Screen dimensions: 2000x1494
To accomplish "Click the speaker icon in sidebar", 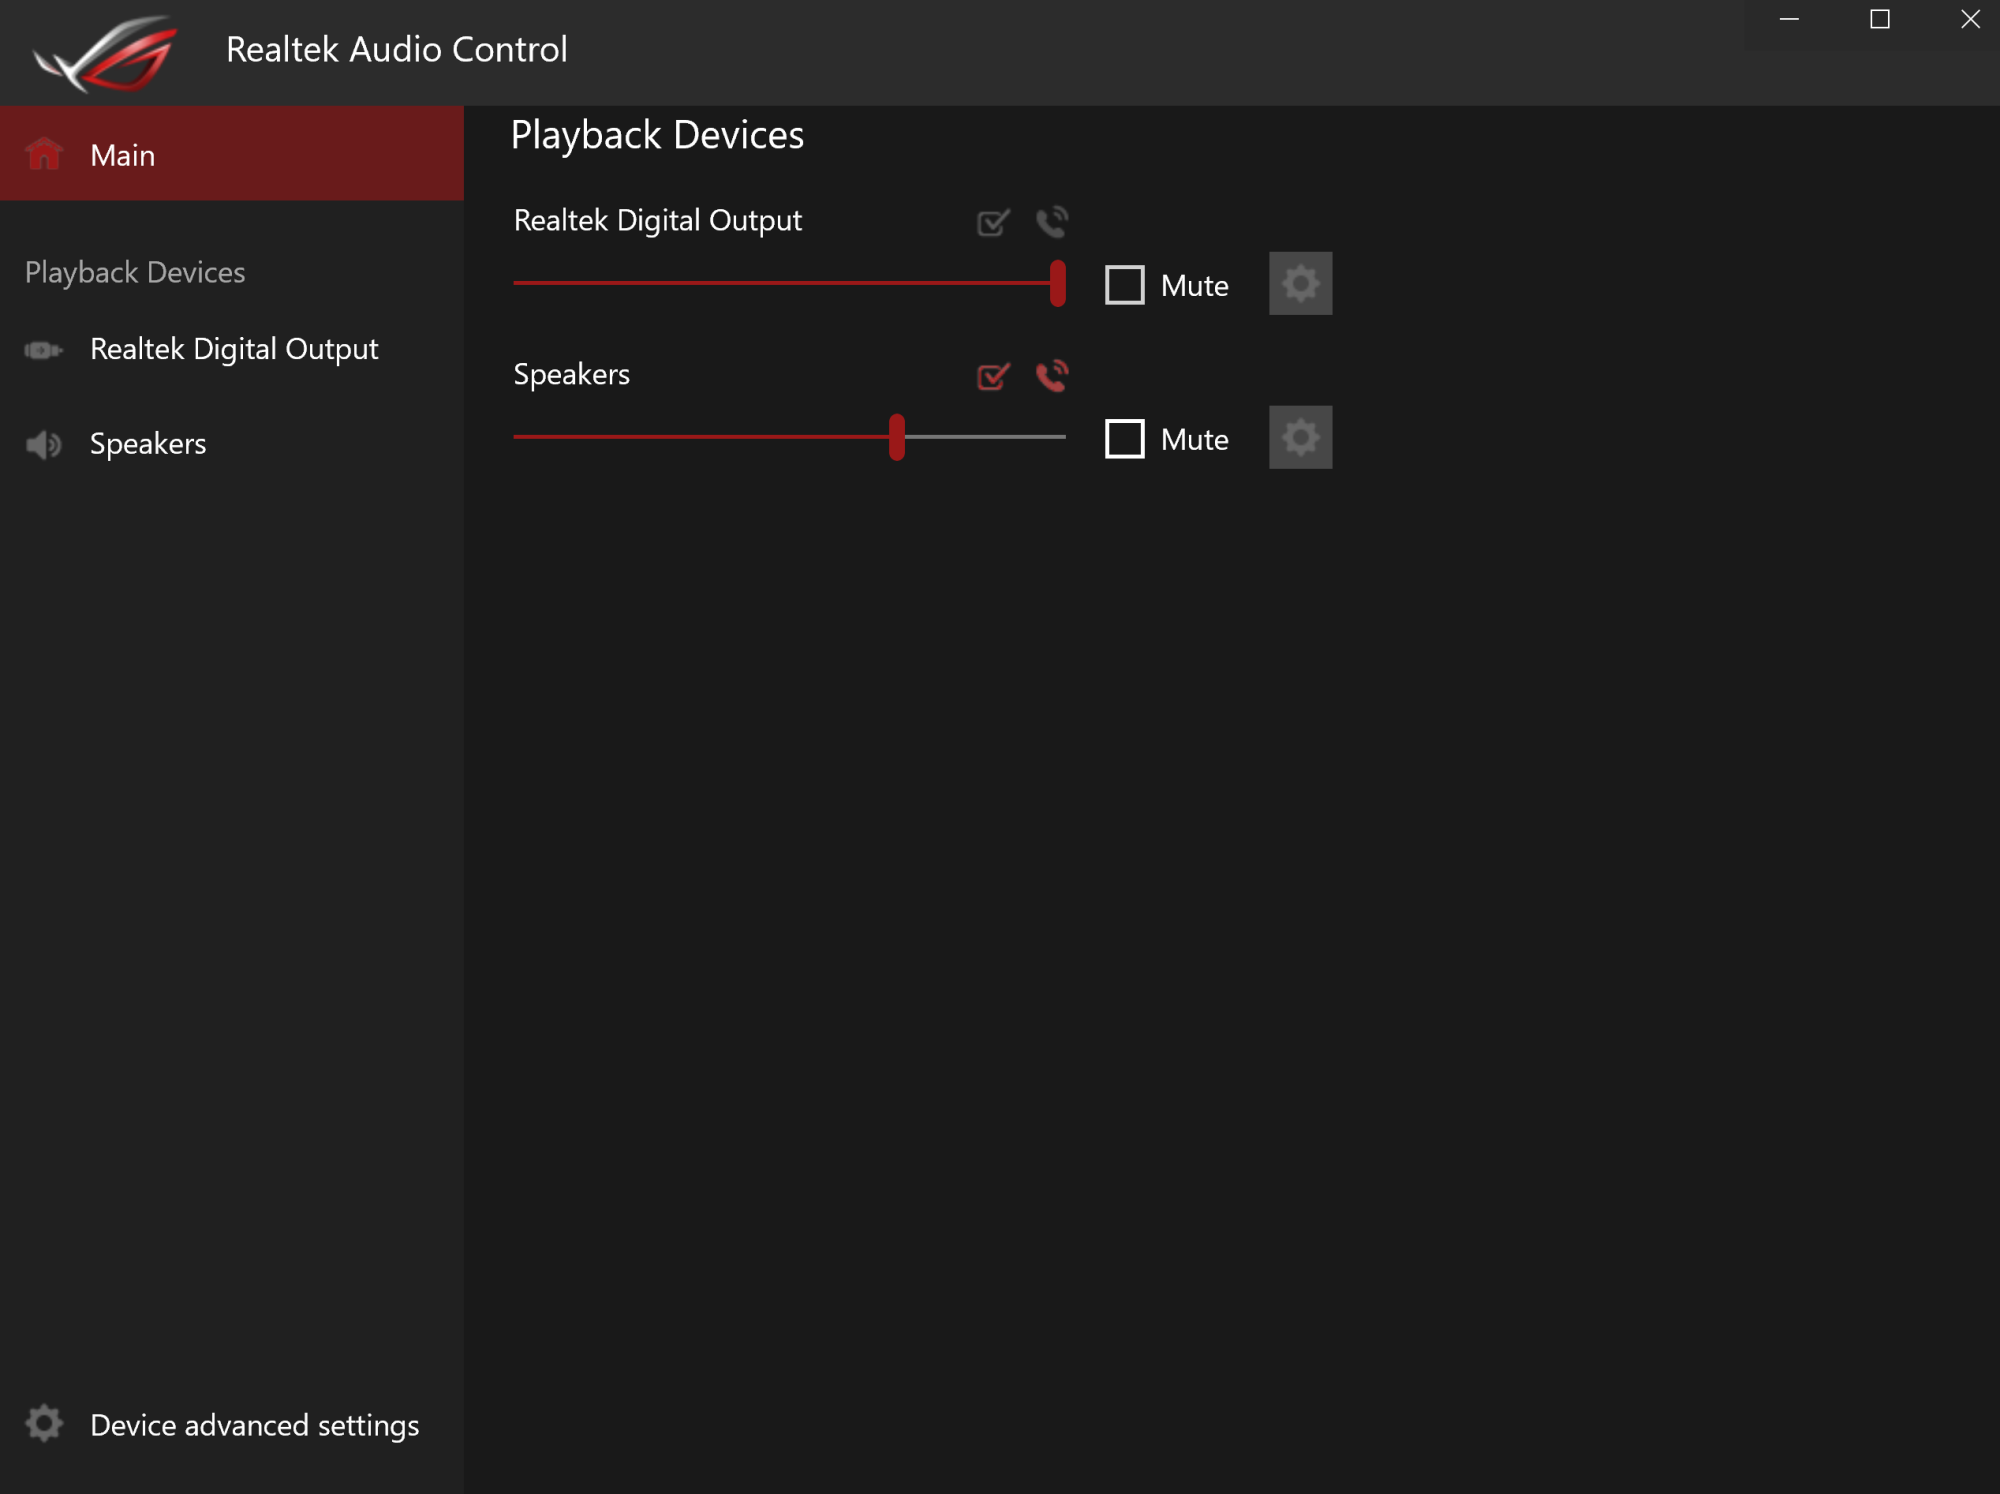I will point(43,444).
